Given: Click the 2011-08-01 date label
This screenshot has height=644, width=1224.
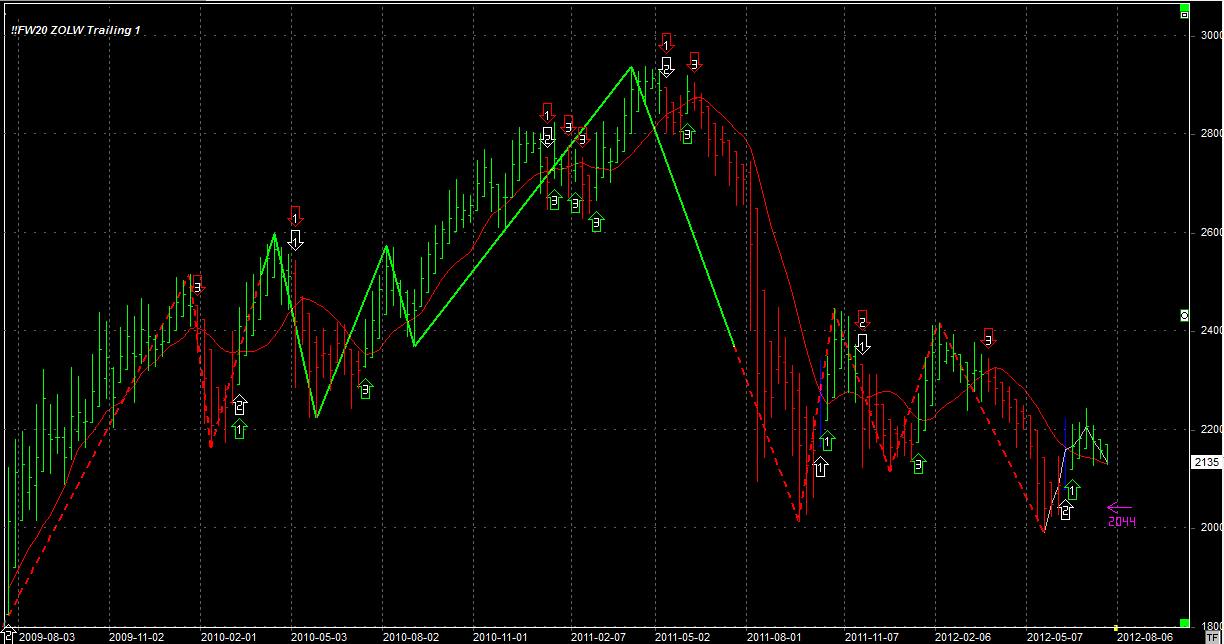Looking at the screenshot, I should 774,636.
